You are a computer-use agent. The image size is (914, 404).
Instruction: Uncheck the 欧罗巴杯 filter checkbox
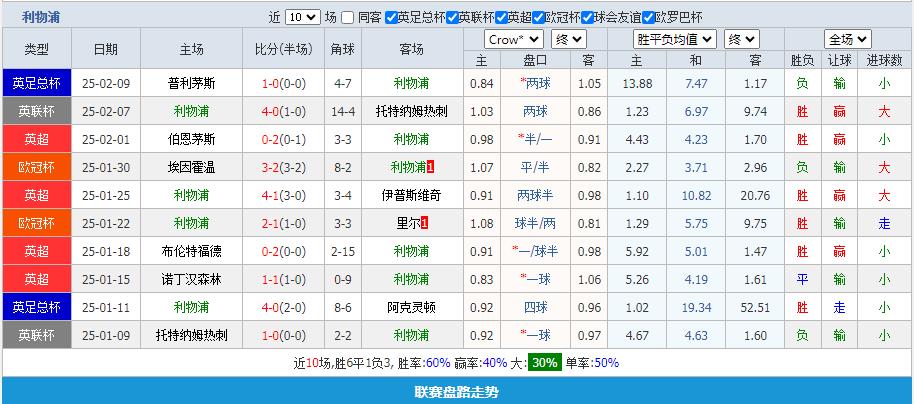[x=647, y=18]
